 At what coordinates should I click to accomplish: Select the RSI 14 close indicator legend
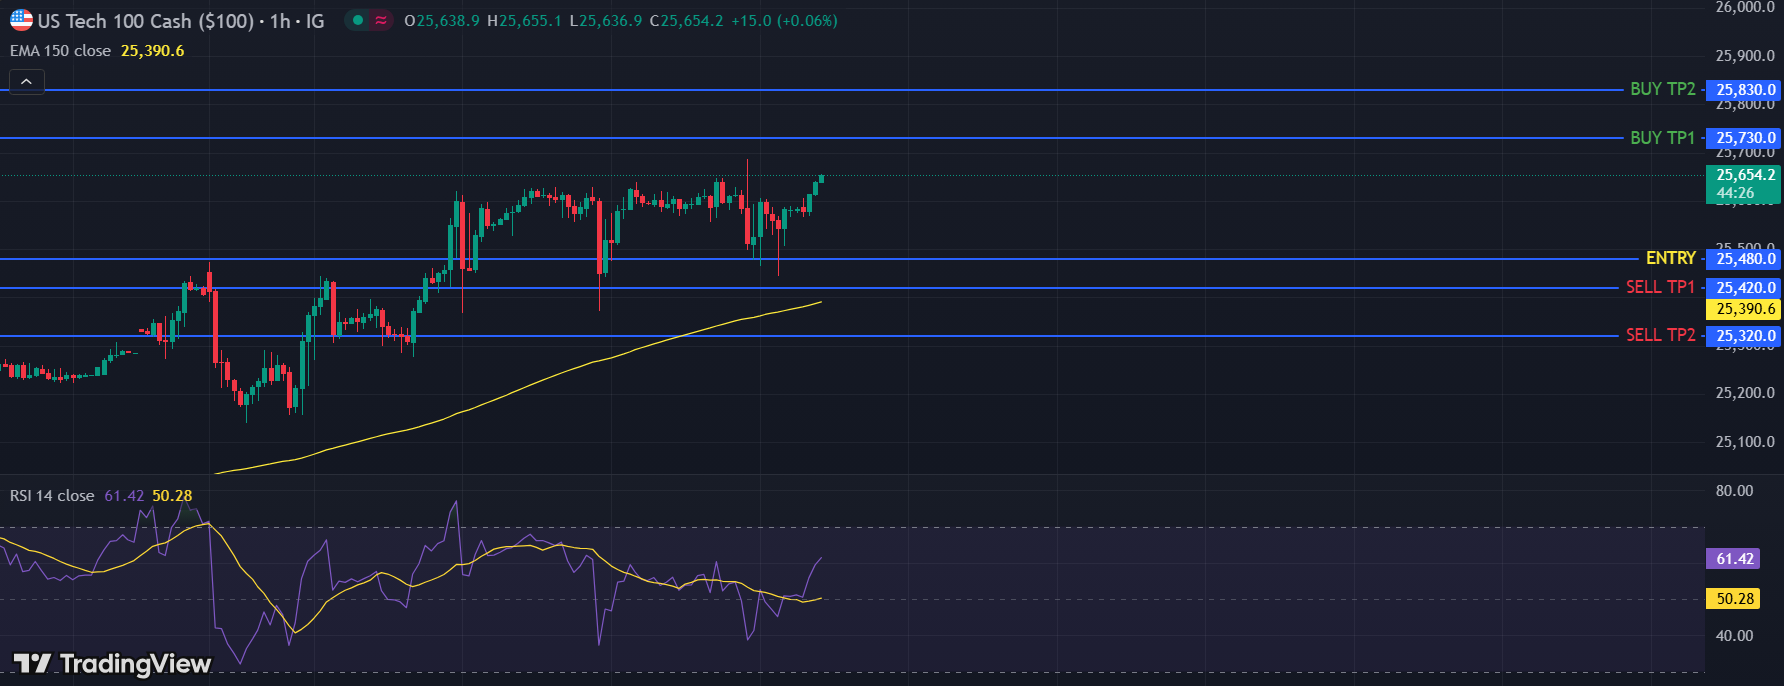coord(52,496)
